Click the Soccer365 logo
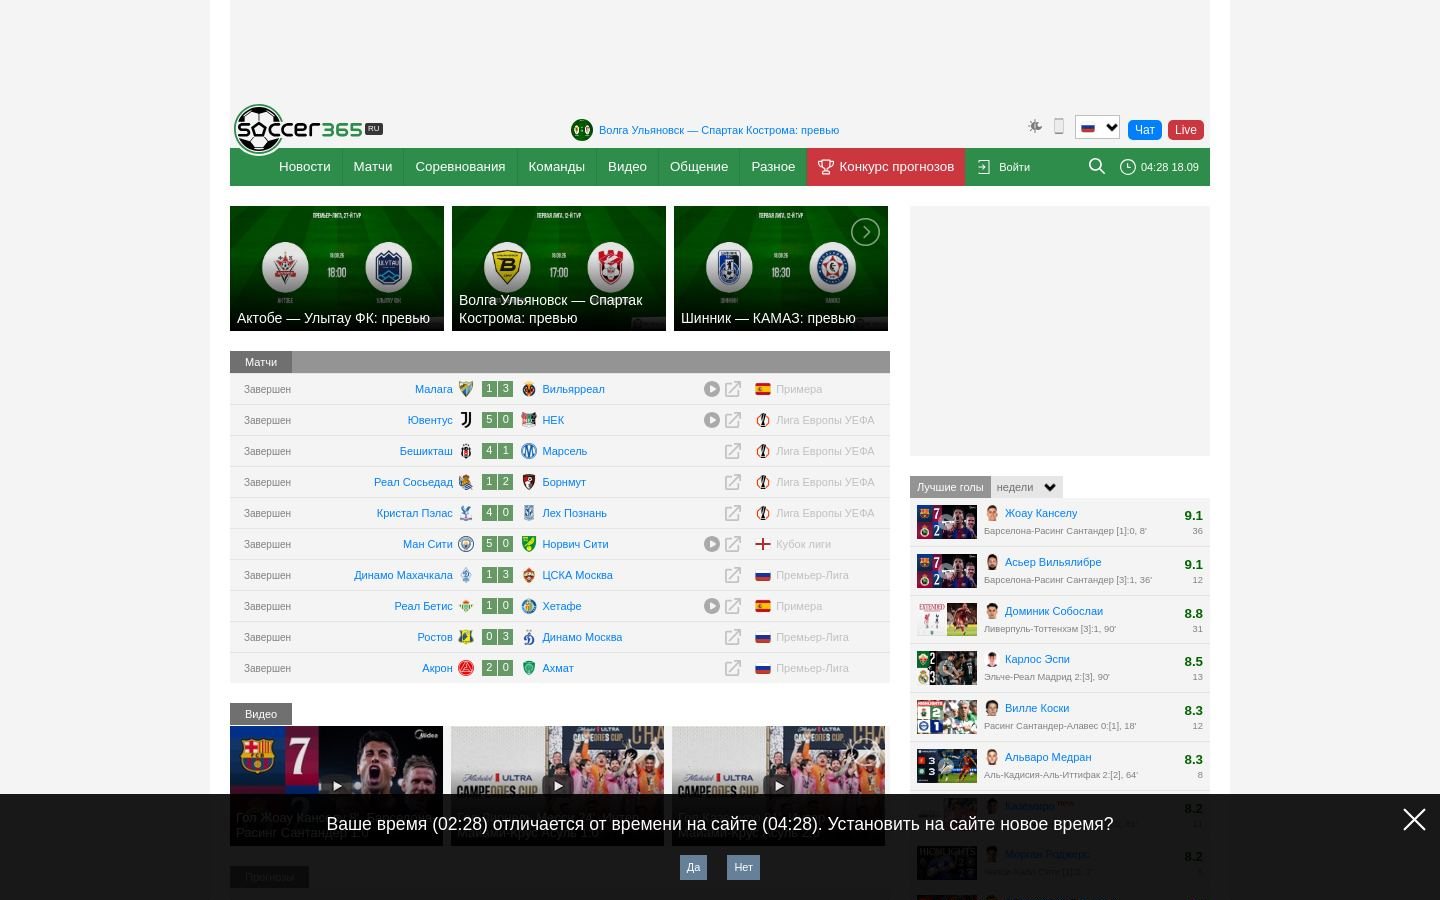 (x=308, y=130)
